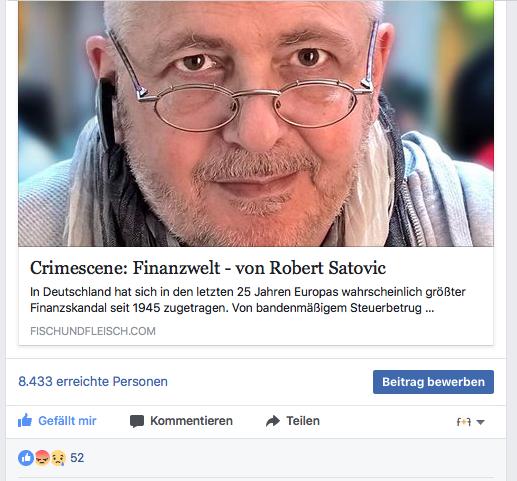Expand the post-as page selector arrow
The width and height of the screenshot is (517, 481).
tap(480, 422)
